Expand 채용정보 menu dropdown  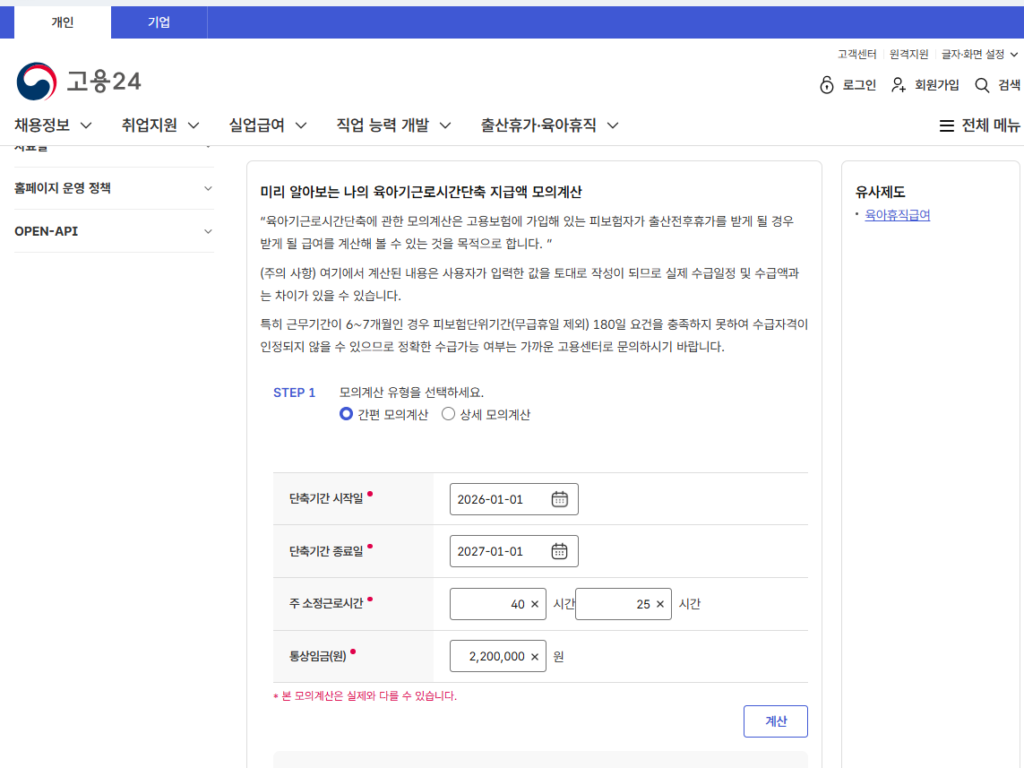point(53,125)
